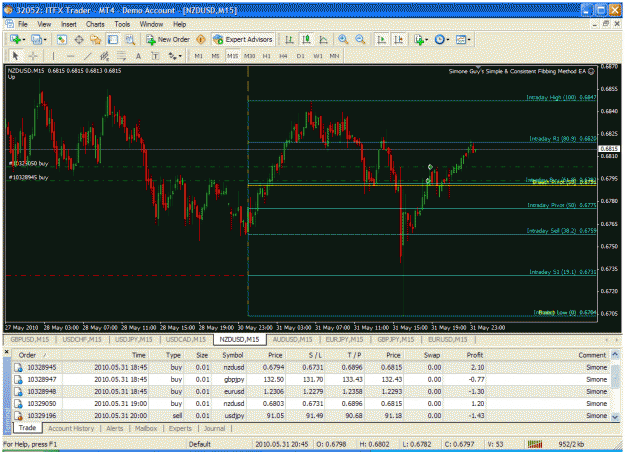Screen dimensions: 625x452
Task: Select the arrow cursor tool
Action: pos(16,56)
